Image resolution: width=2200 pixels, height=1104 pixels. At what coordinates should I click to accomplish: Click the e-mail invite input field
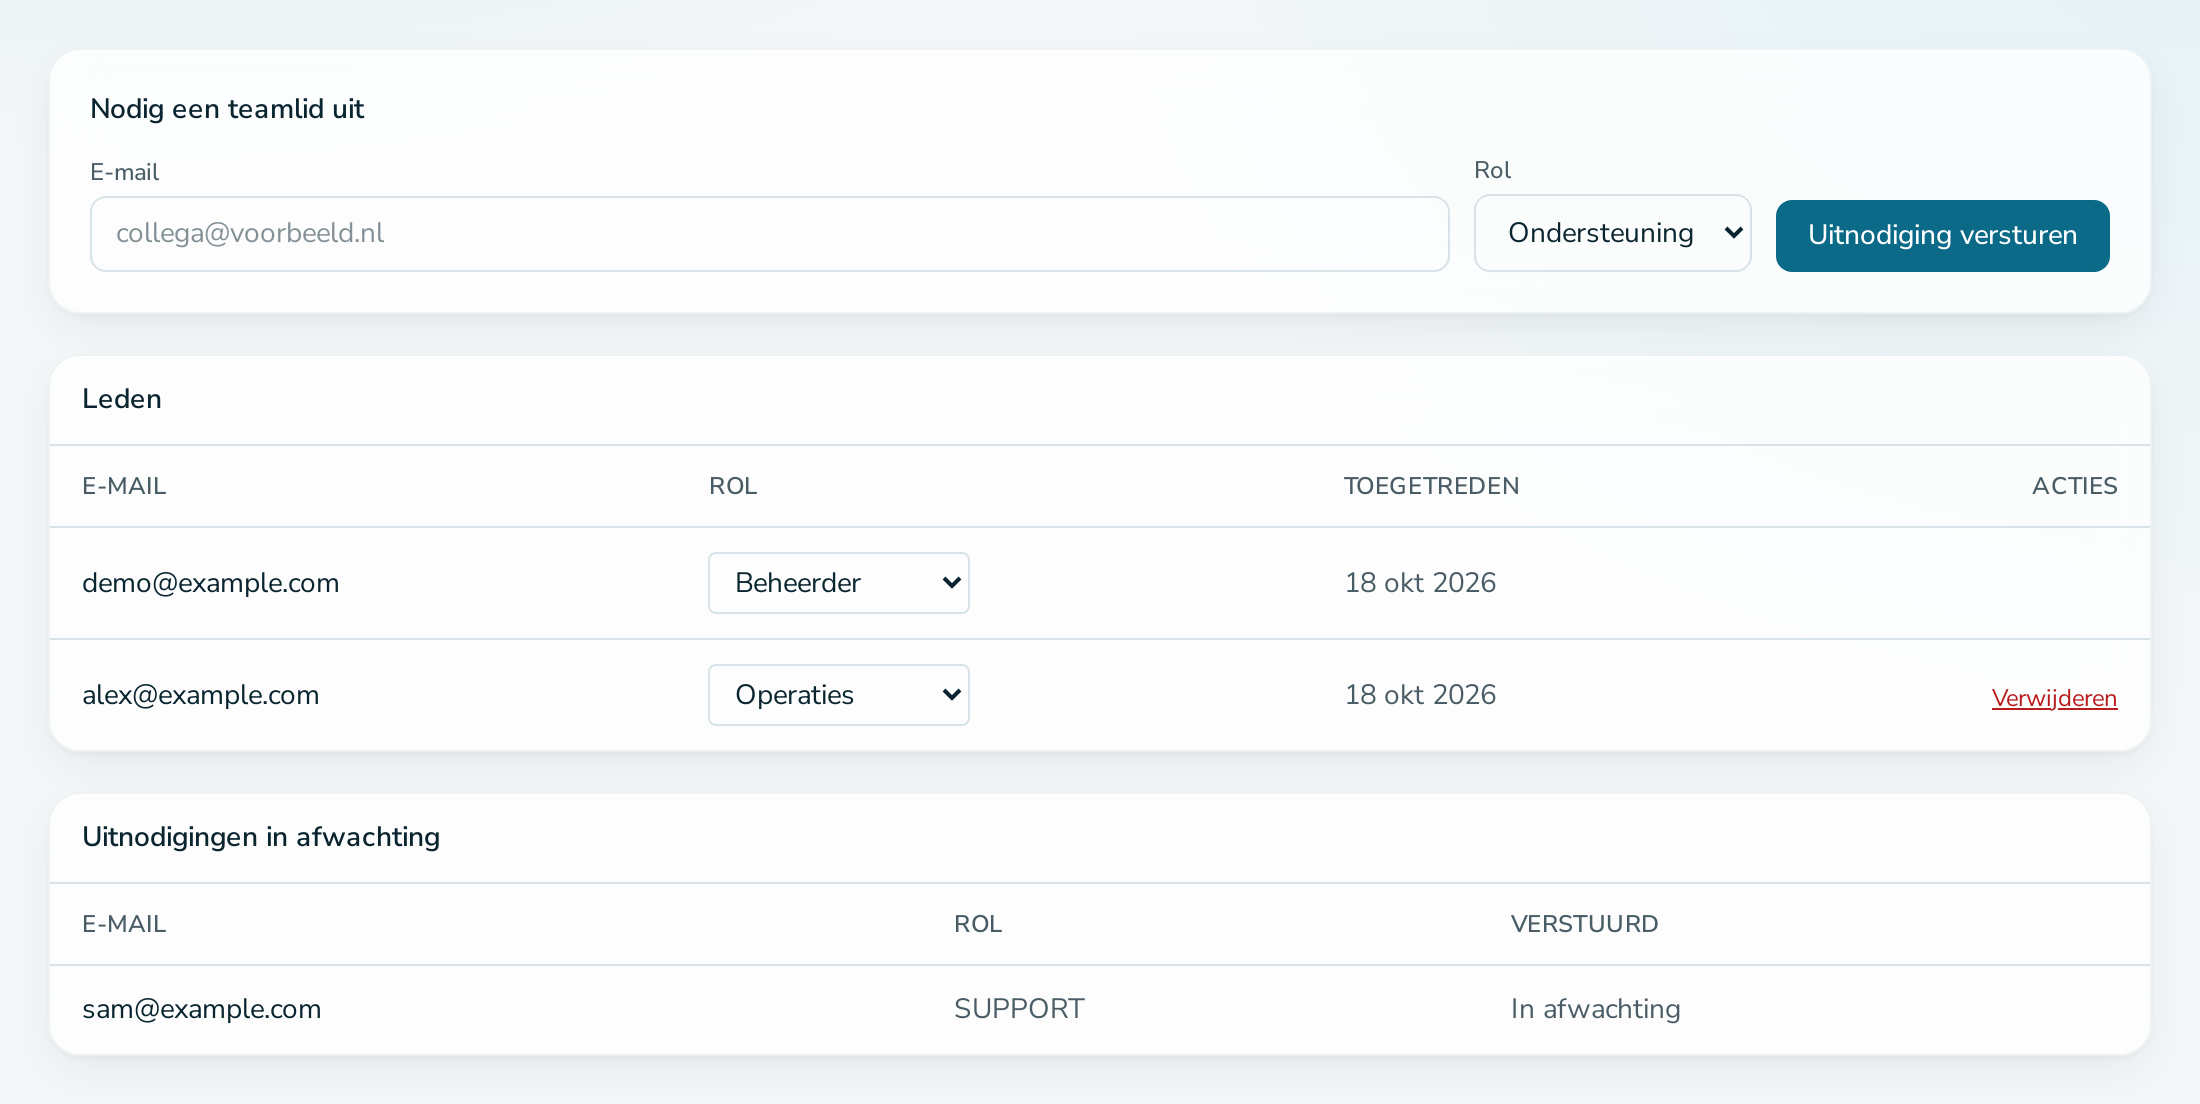pos(769,234)
